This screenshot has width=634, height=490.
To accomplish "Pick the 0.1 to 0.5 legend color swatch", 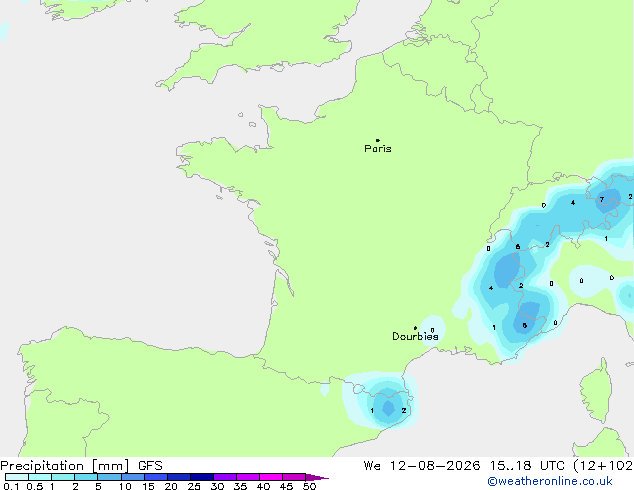I will pos(17,477).
